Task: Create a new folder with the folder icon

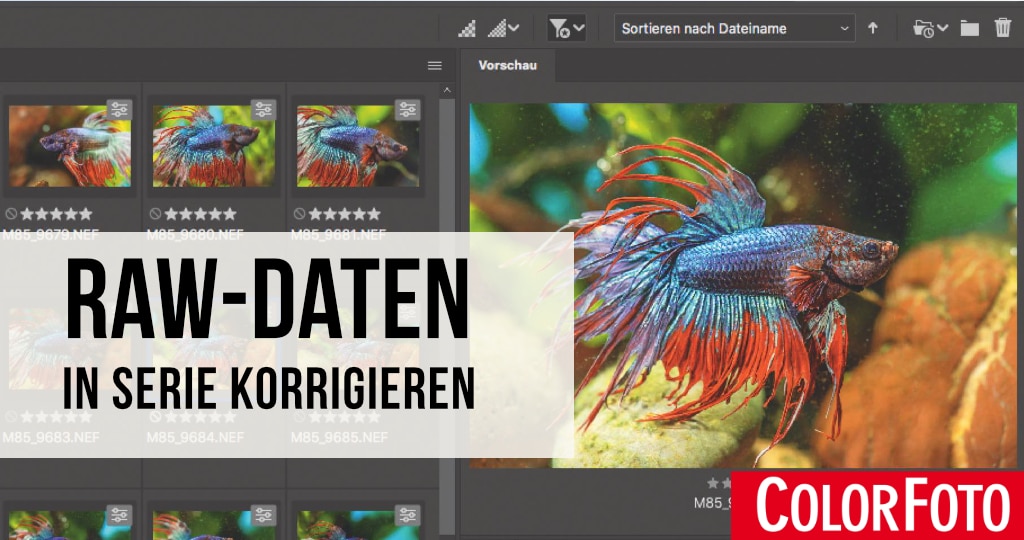Action: 969,28
